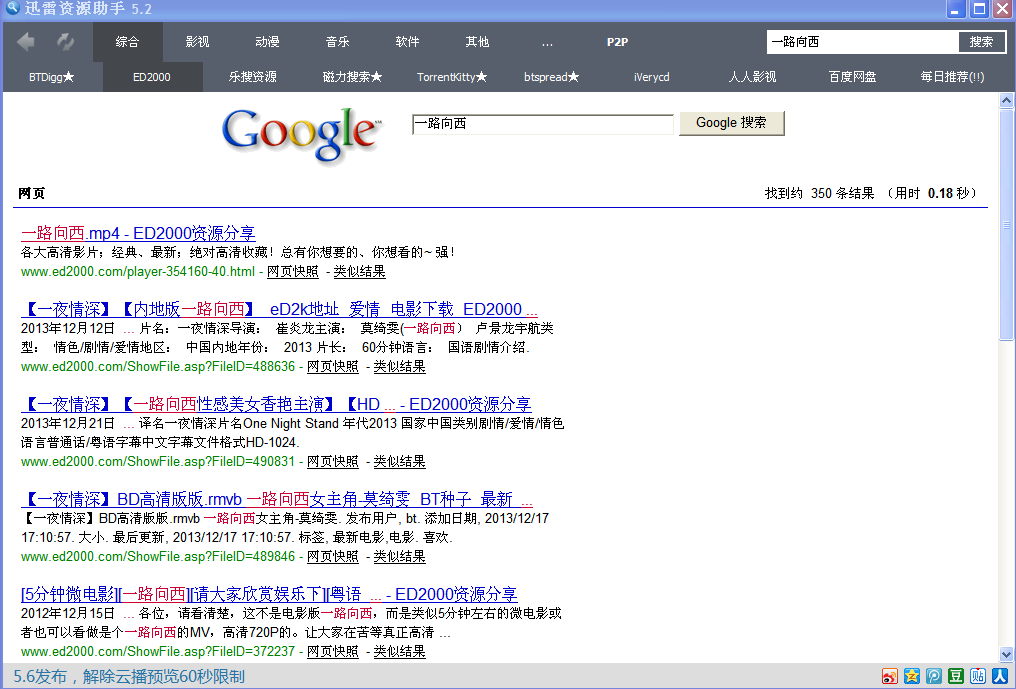This screenshot has height=689, width=1016.
Task: Click the Google 搜索 button
Action: point(732,123)
